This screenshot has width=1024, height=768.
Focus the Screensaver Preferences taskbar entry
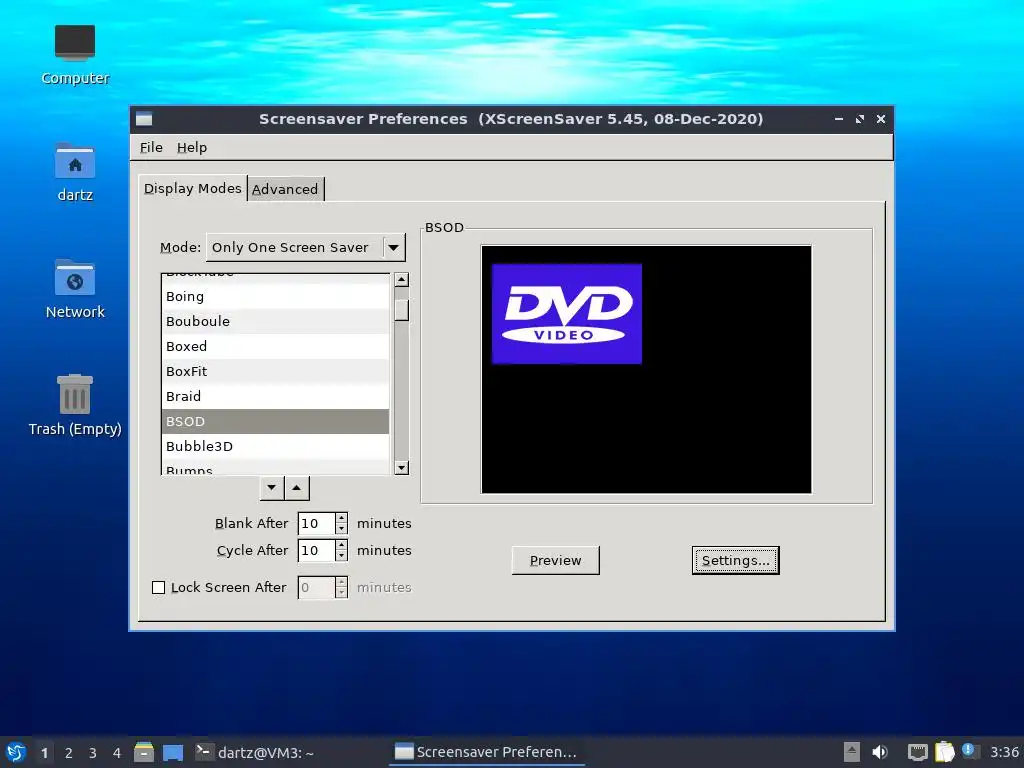487,752
